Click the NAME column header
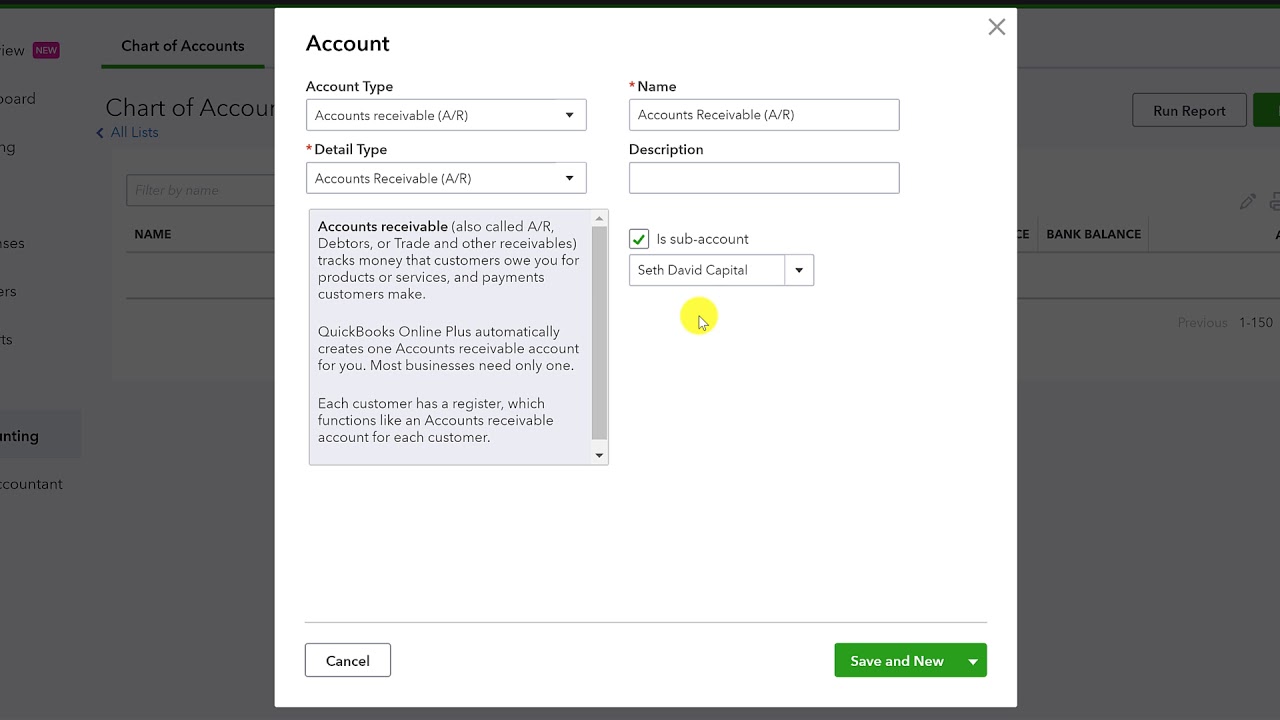This screenshot has width=1280, height=720. pos(153,234)
